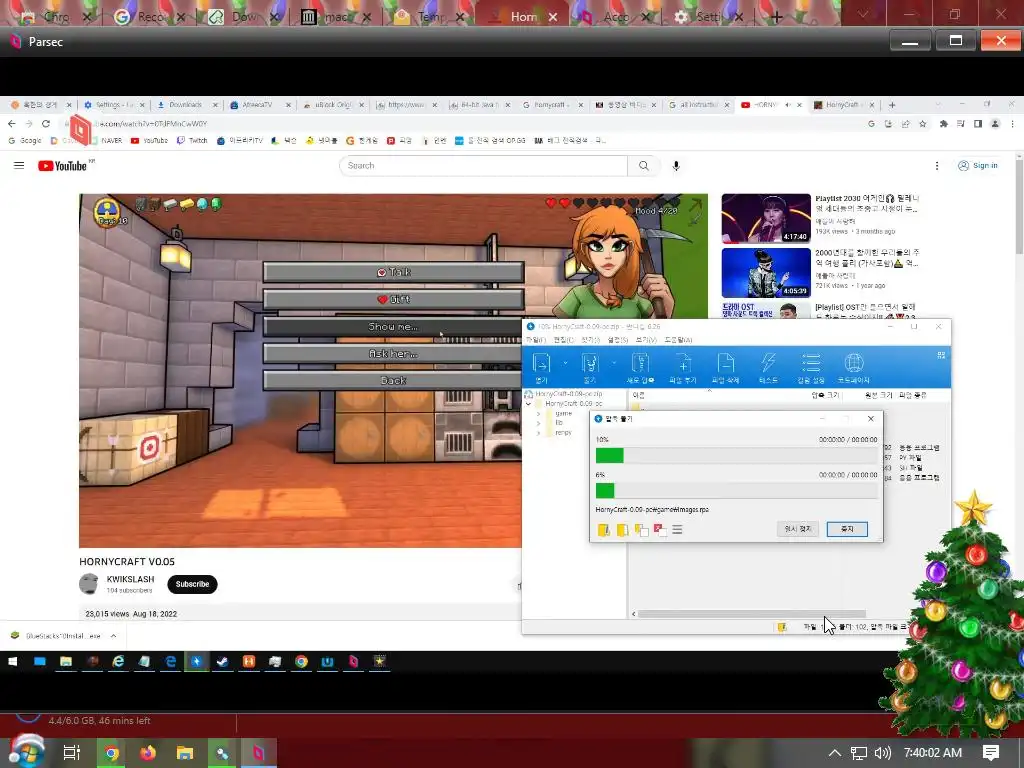Open the BlueStacks download item chevron menu
The image size is (1024, 768).
click(x=114, y=635)
